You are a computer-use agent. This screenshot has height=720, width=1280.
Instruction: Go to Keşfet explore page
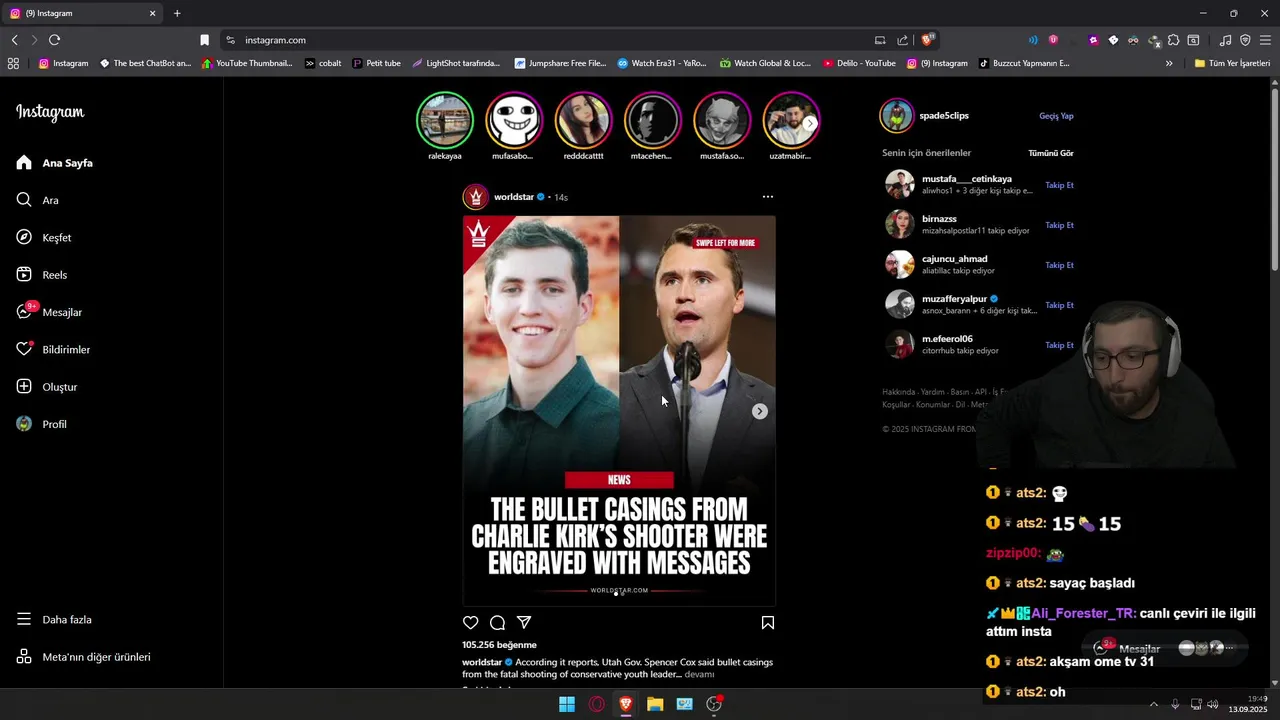pyautogui.click(x=43, y=238)
